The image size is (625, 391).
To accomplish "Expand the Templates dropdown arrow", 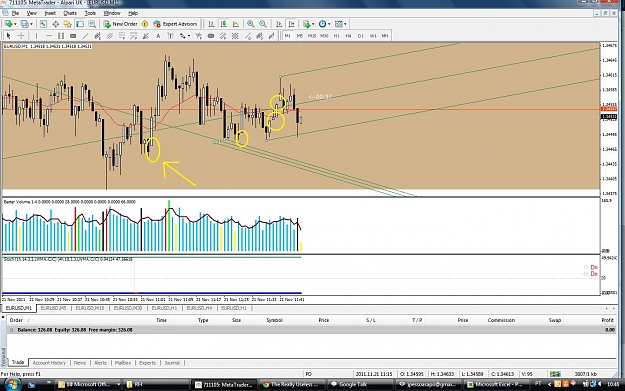I will click(345, 24).
